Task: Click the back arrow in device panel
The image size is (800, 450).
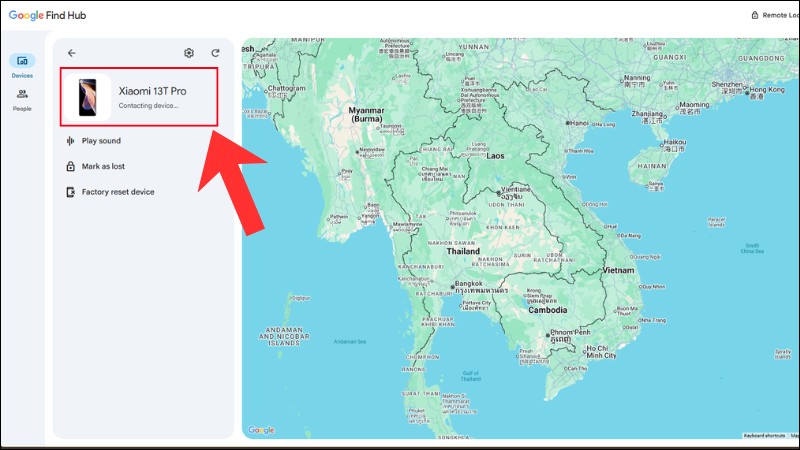Action: point(71,53)
